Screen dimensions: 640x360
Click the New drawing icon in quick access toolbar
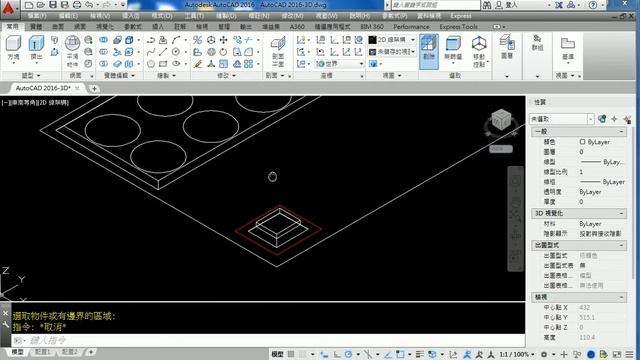pos(29,5)
